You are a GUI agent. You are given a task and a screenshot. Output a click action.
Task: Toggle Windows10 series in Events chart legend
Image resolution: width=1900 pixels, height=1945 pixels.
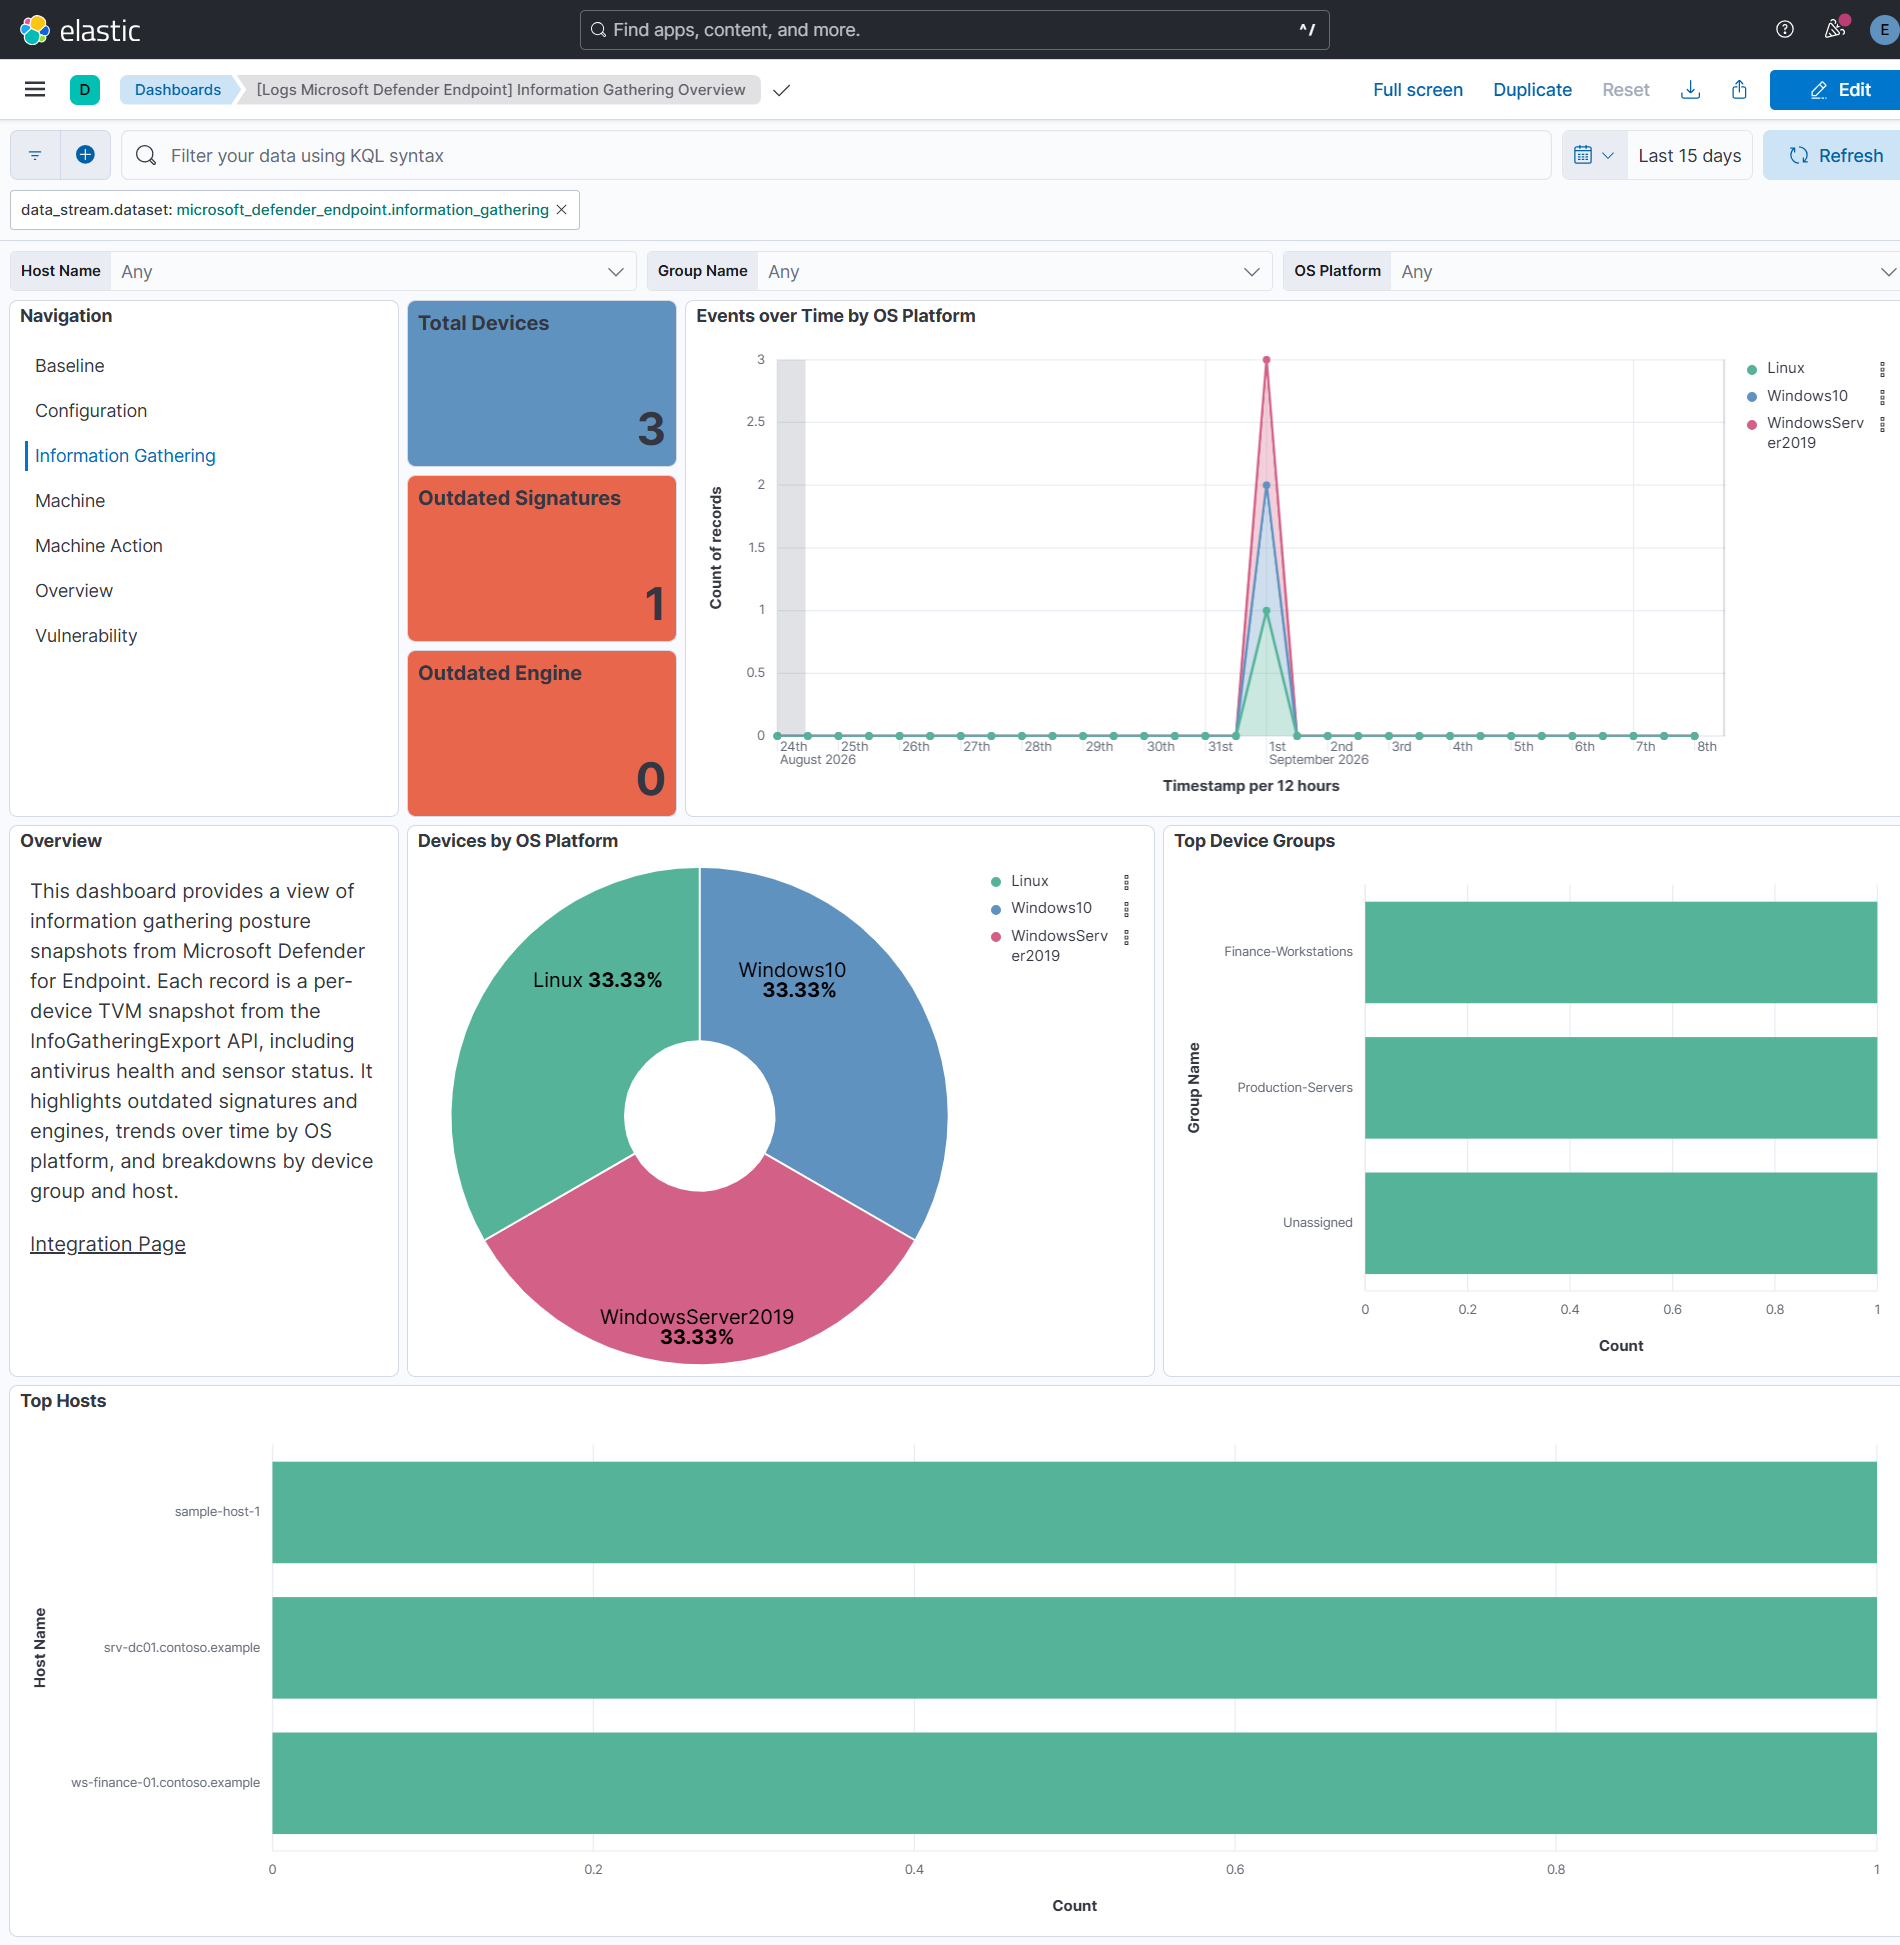coord(1807,396)
